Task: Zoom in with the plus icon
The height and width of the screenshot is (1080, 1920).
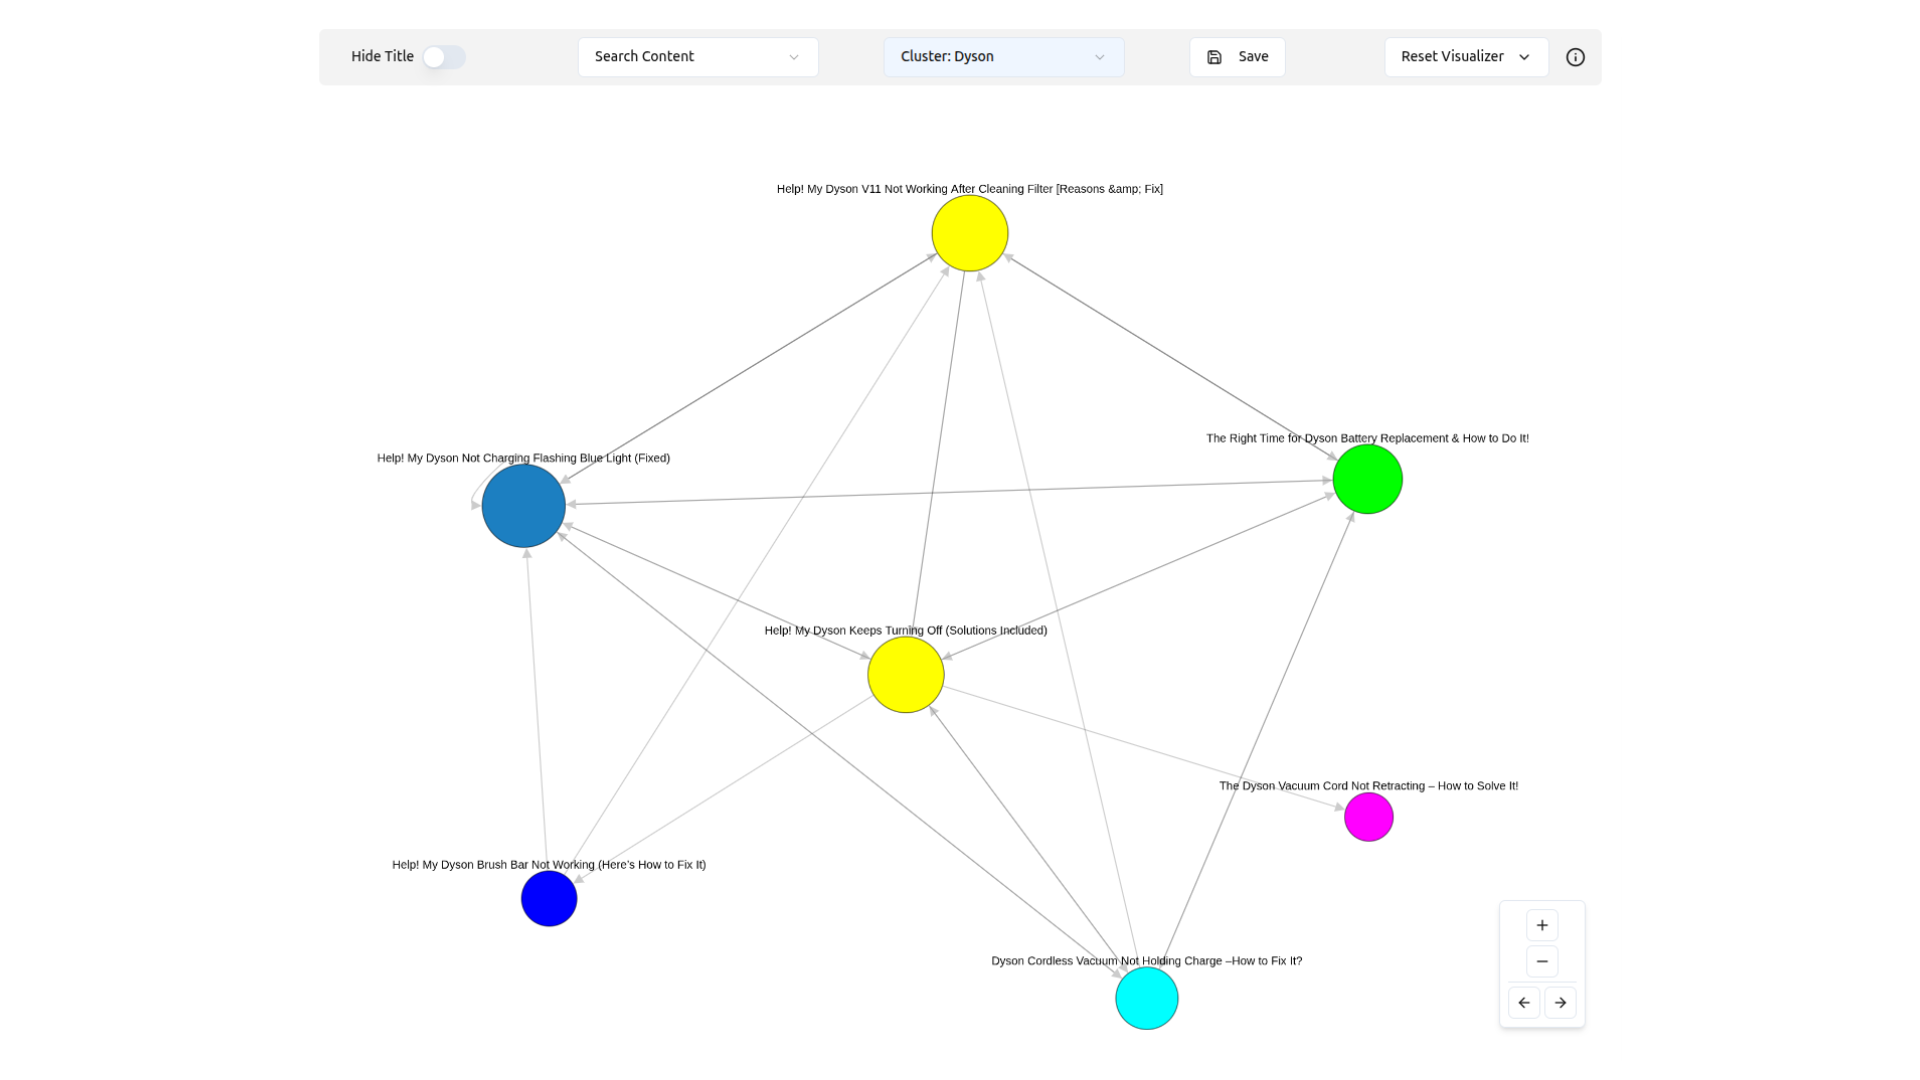Action: coord(1542,925)
